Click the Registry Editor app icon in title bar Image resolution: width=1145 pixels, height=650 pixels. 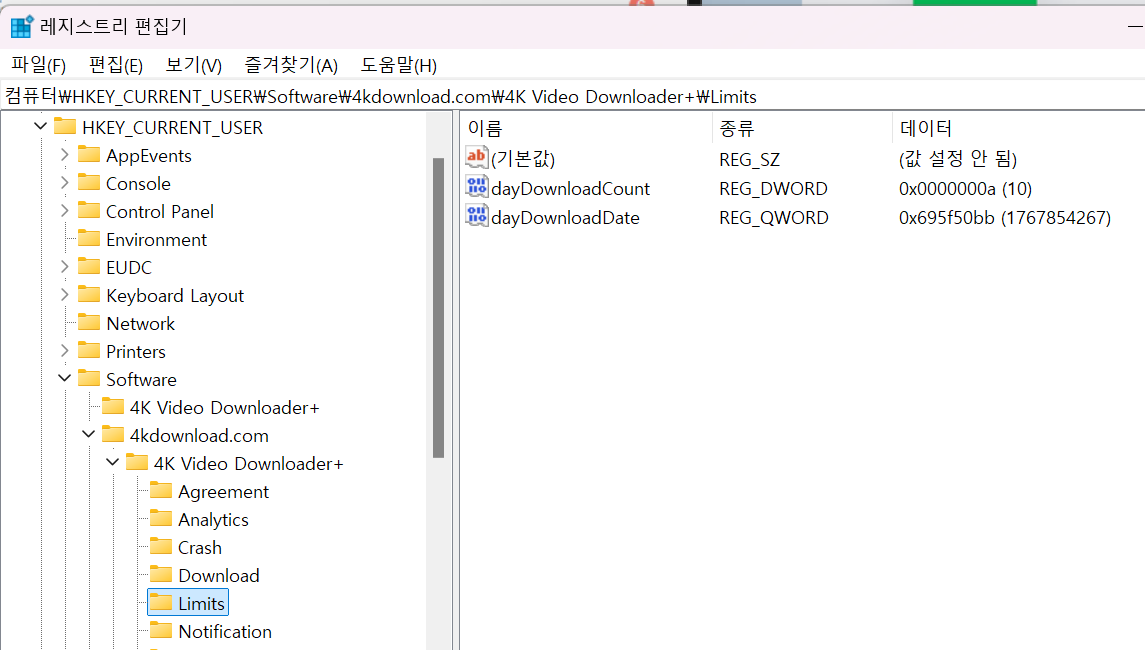coord(22,26)
